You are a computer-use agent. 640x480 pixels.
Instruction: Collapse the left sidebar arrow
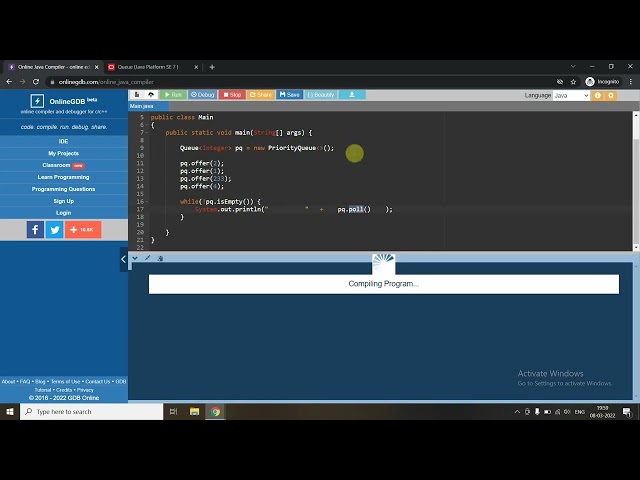[123, 259]
